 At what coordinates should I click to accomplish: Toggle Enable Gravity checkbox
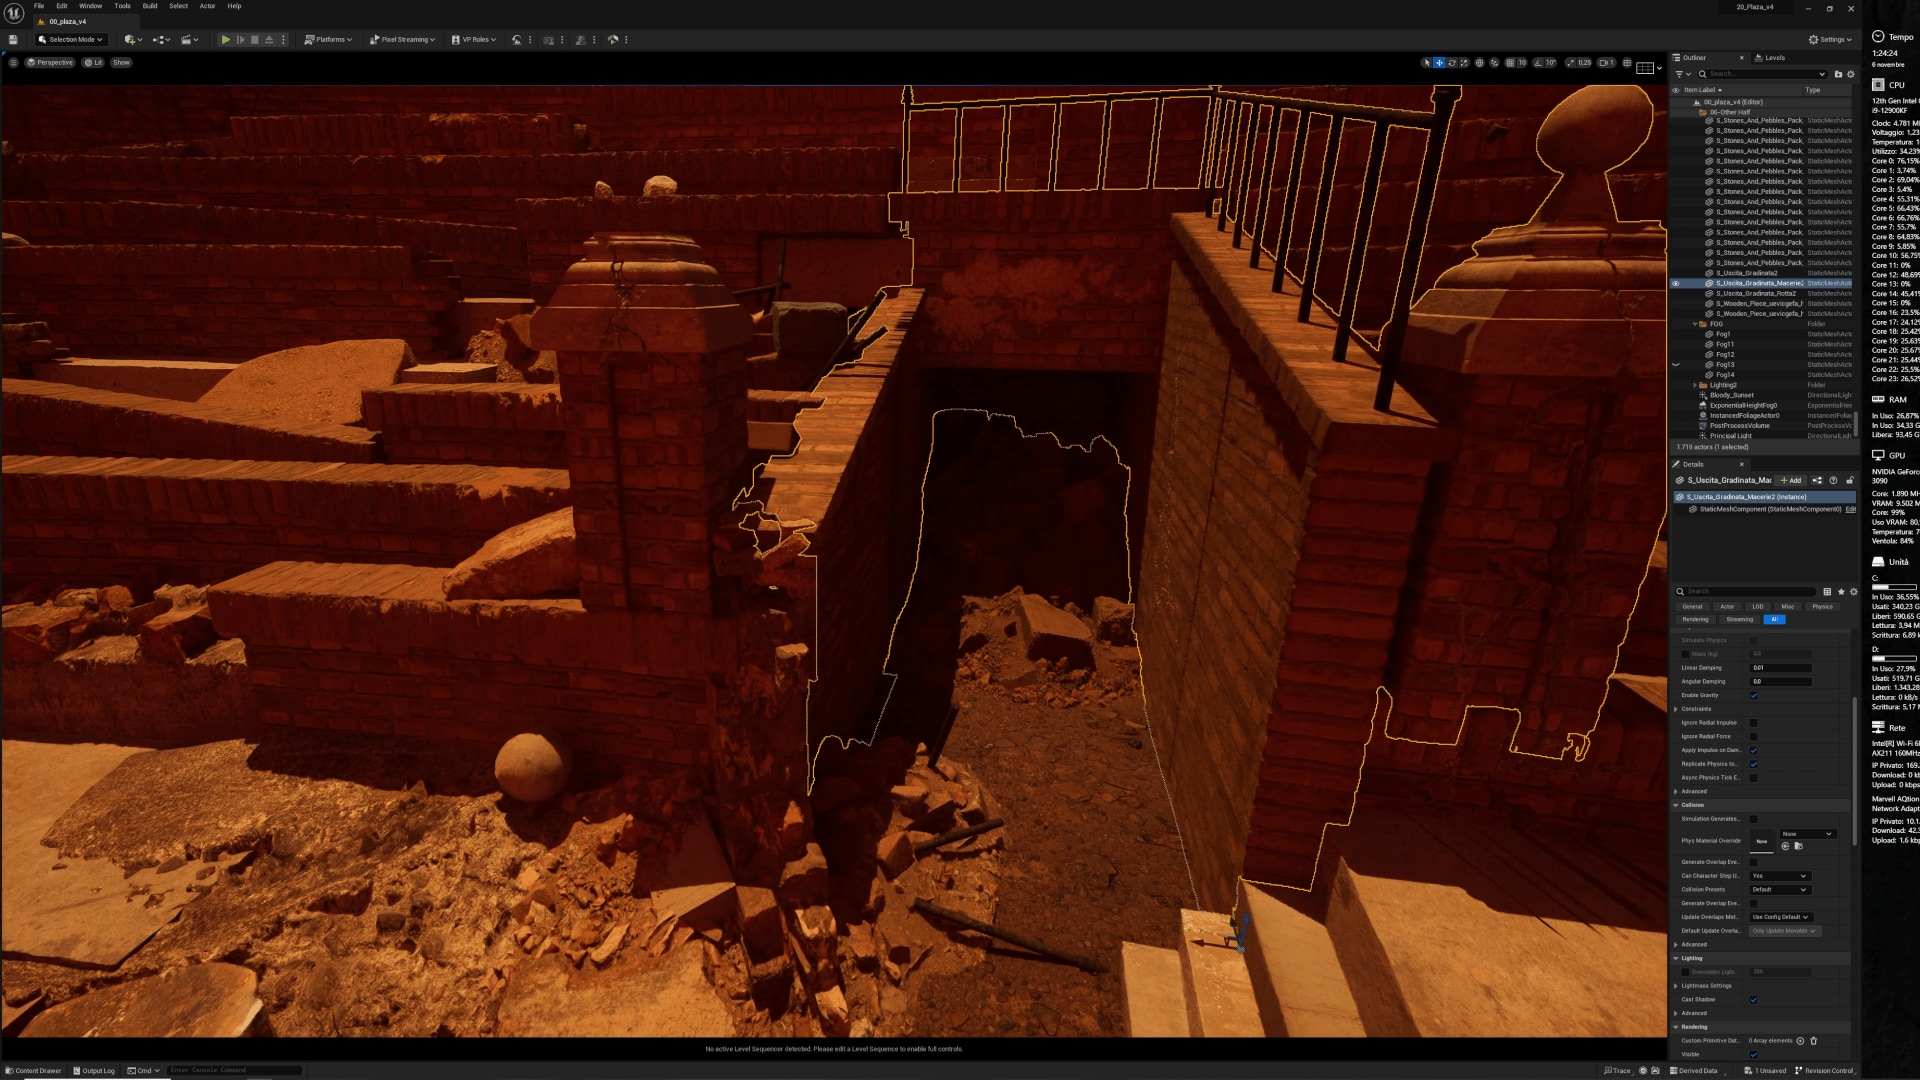tap(1753, 695)
